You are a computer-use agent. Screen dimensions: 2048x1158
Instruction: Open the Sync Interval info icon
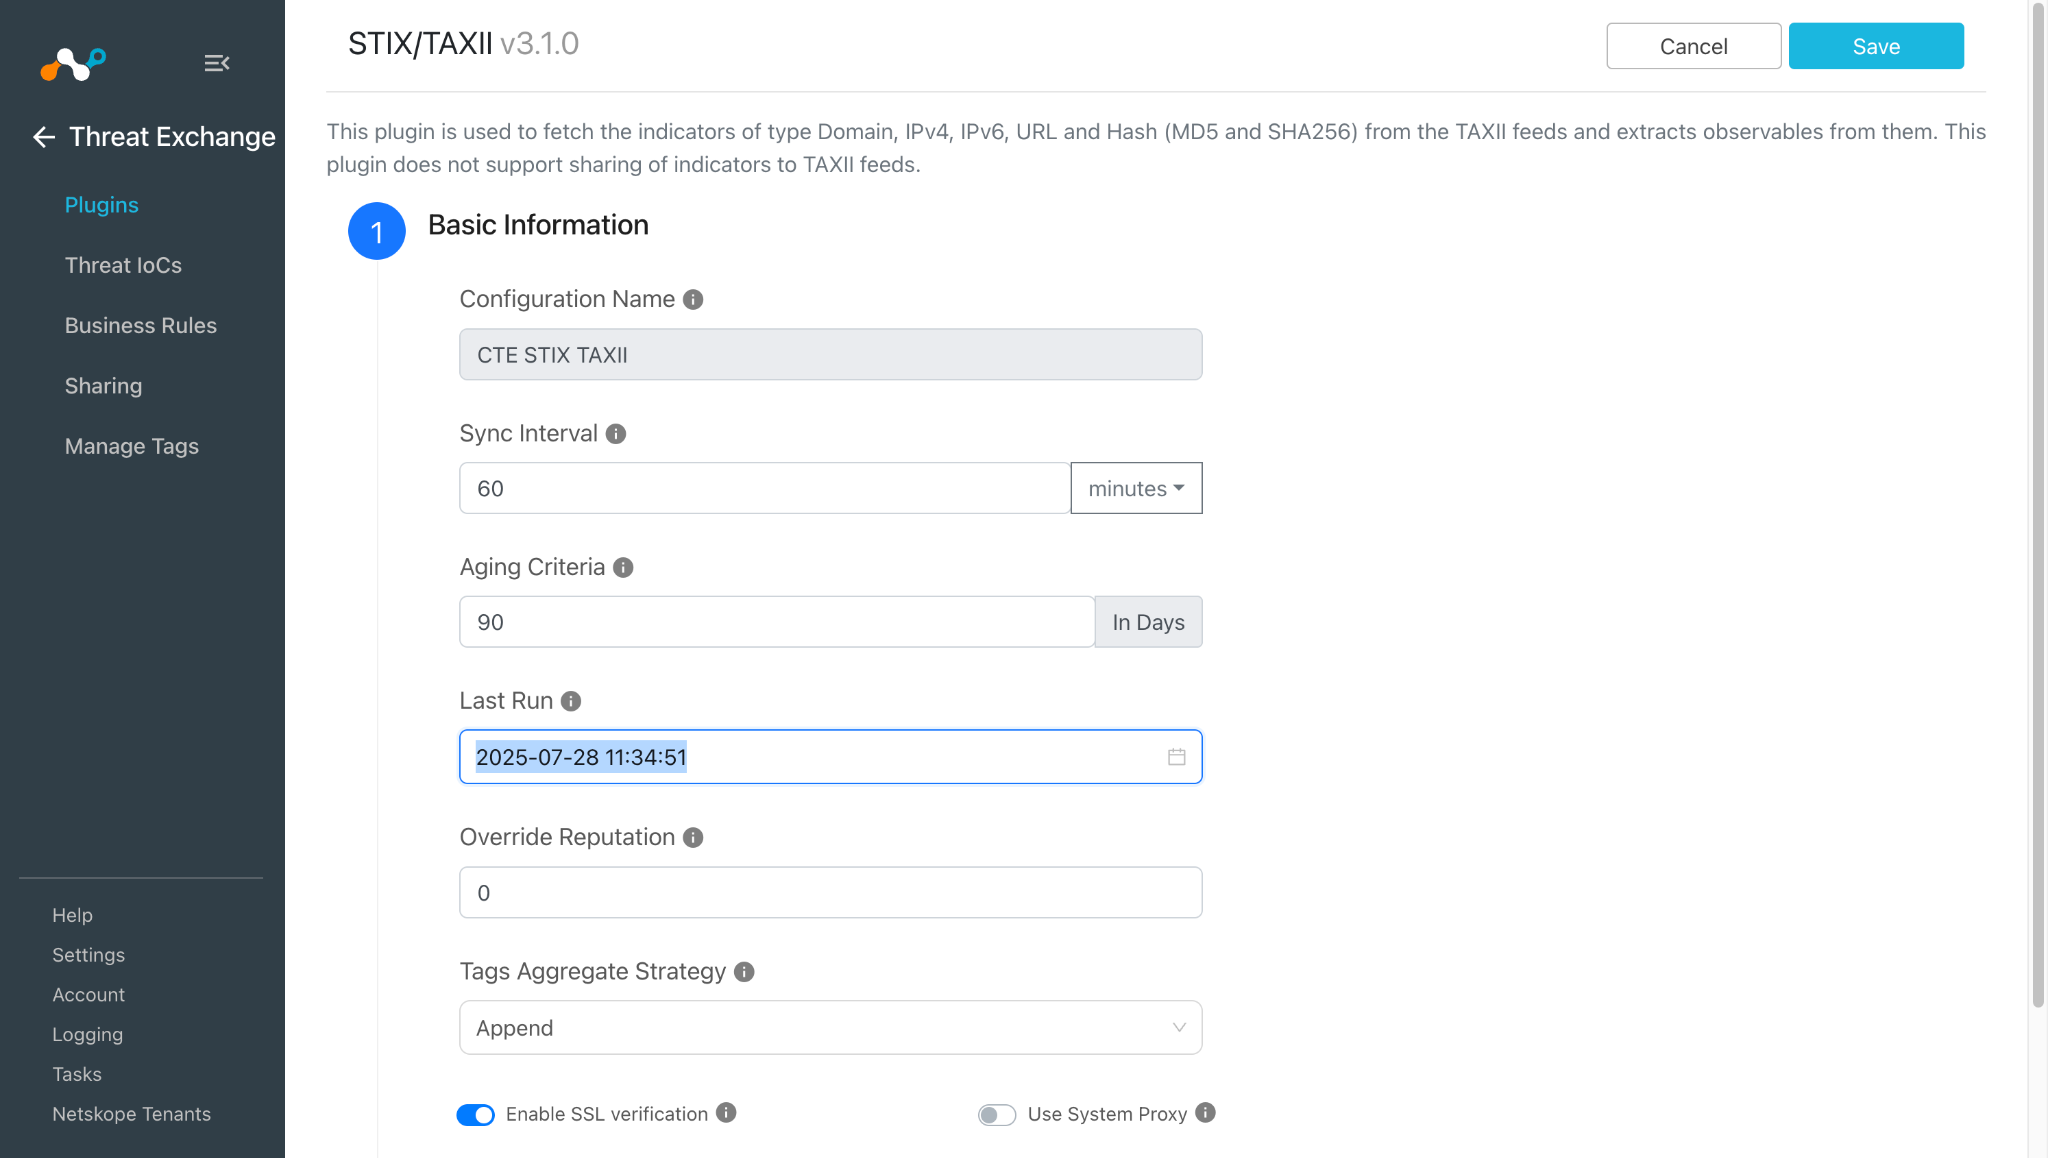[616, 433]
